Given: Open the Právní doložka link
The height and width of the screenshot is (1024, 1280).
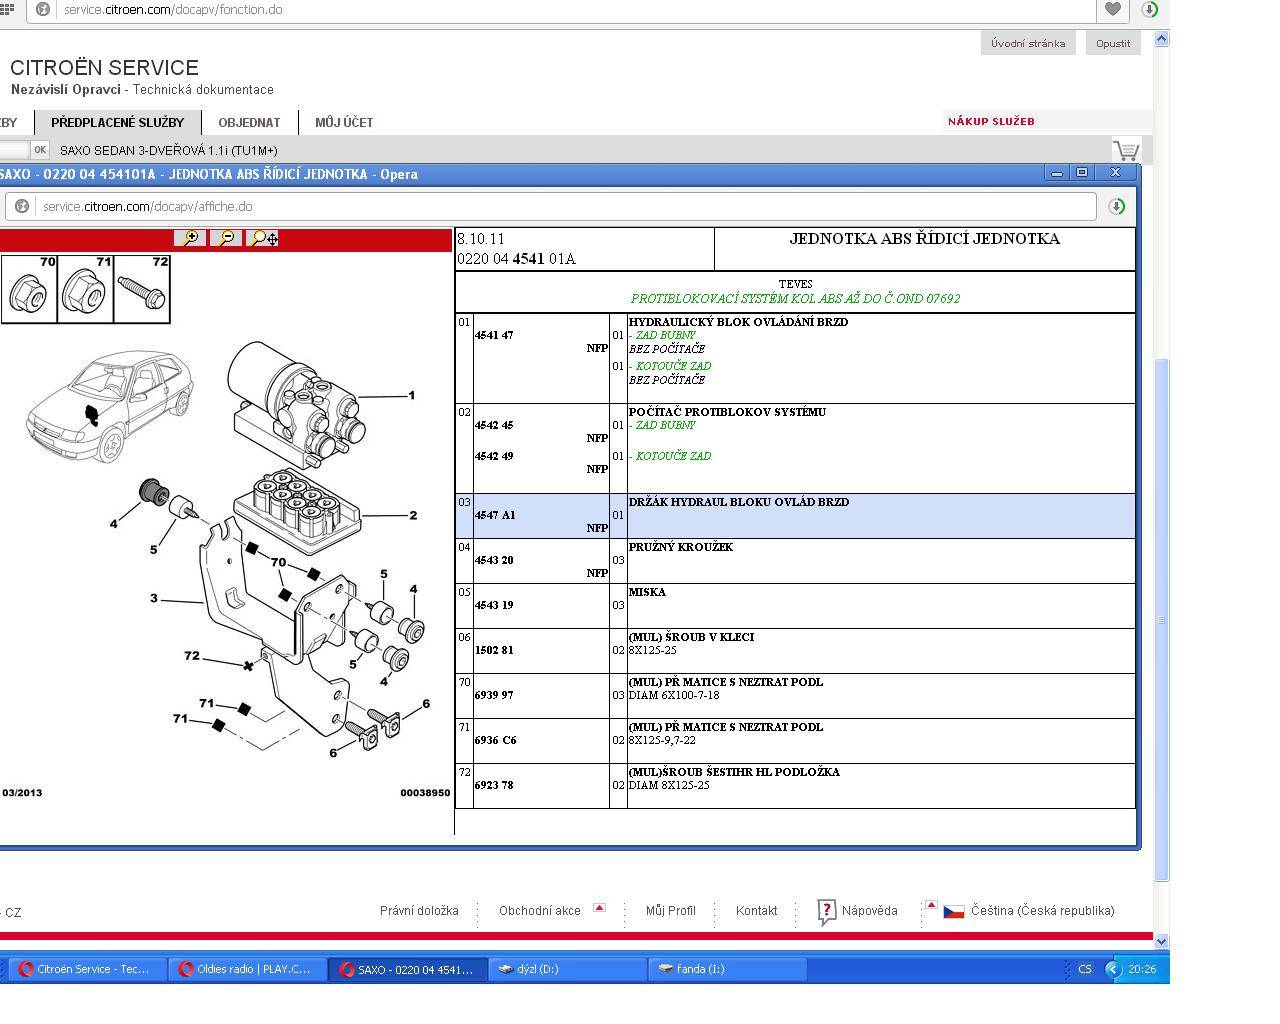Looking at the screenshot, I should (419, 911).
